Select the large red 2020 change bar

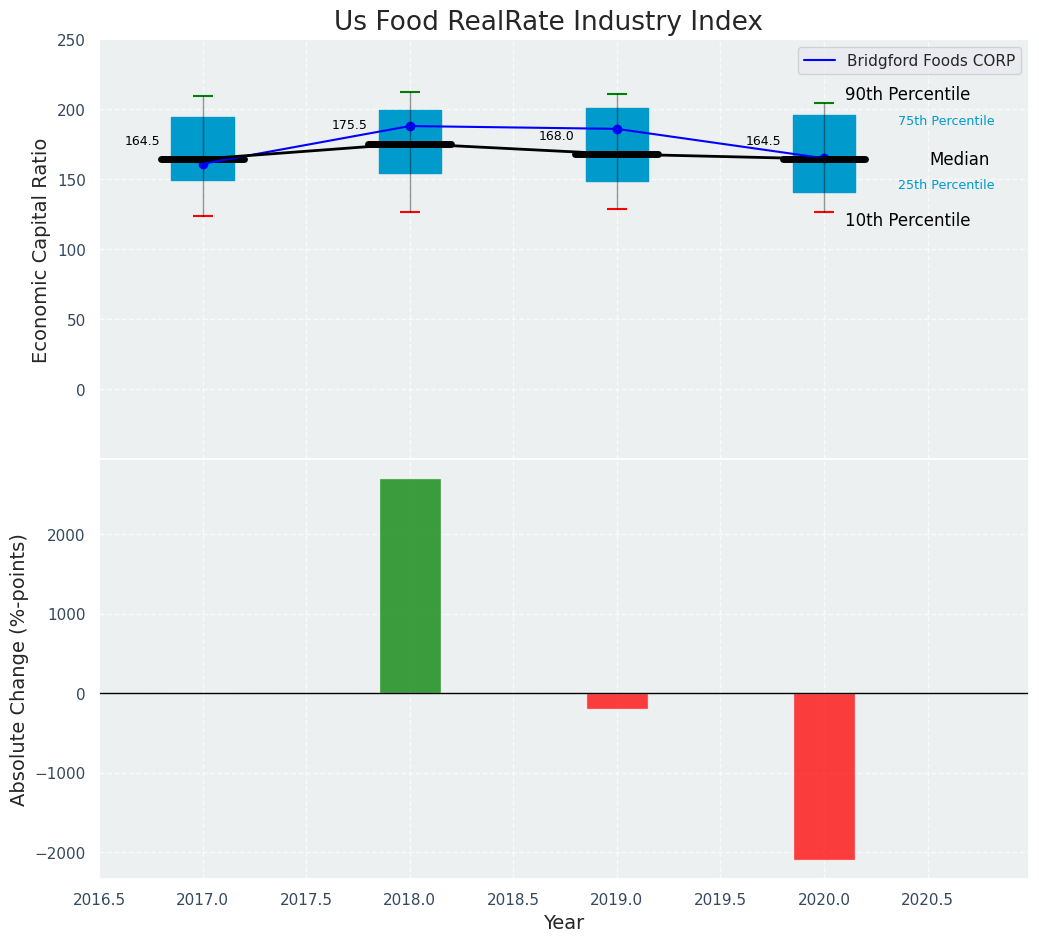[824, 776]
